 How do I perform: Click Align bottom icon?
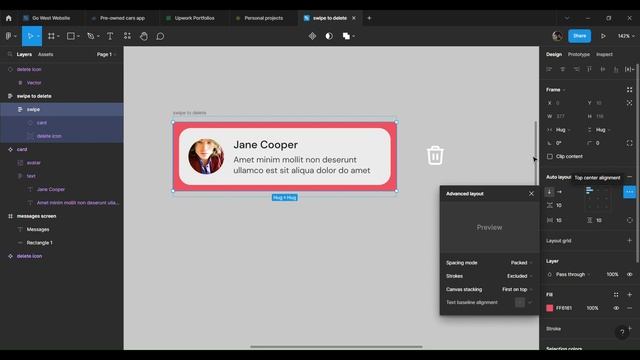[616, 69]
